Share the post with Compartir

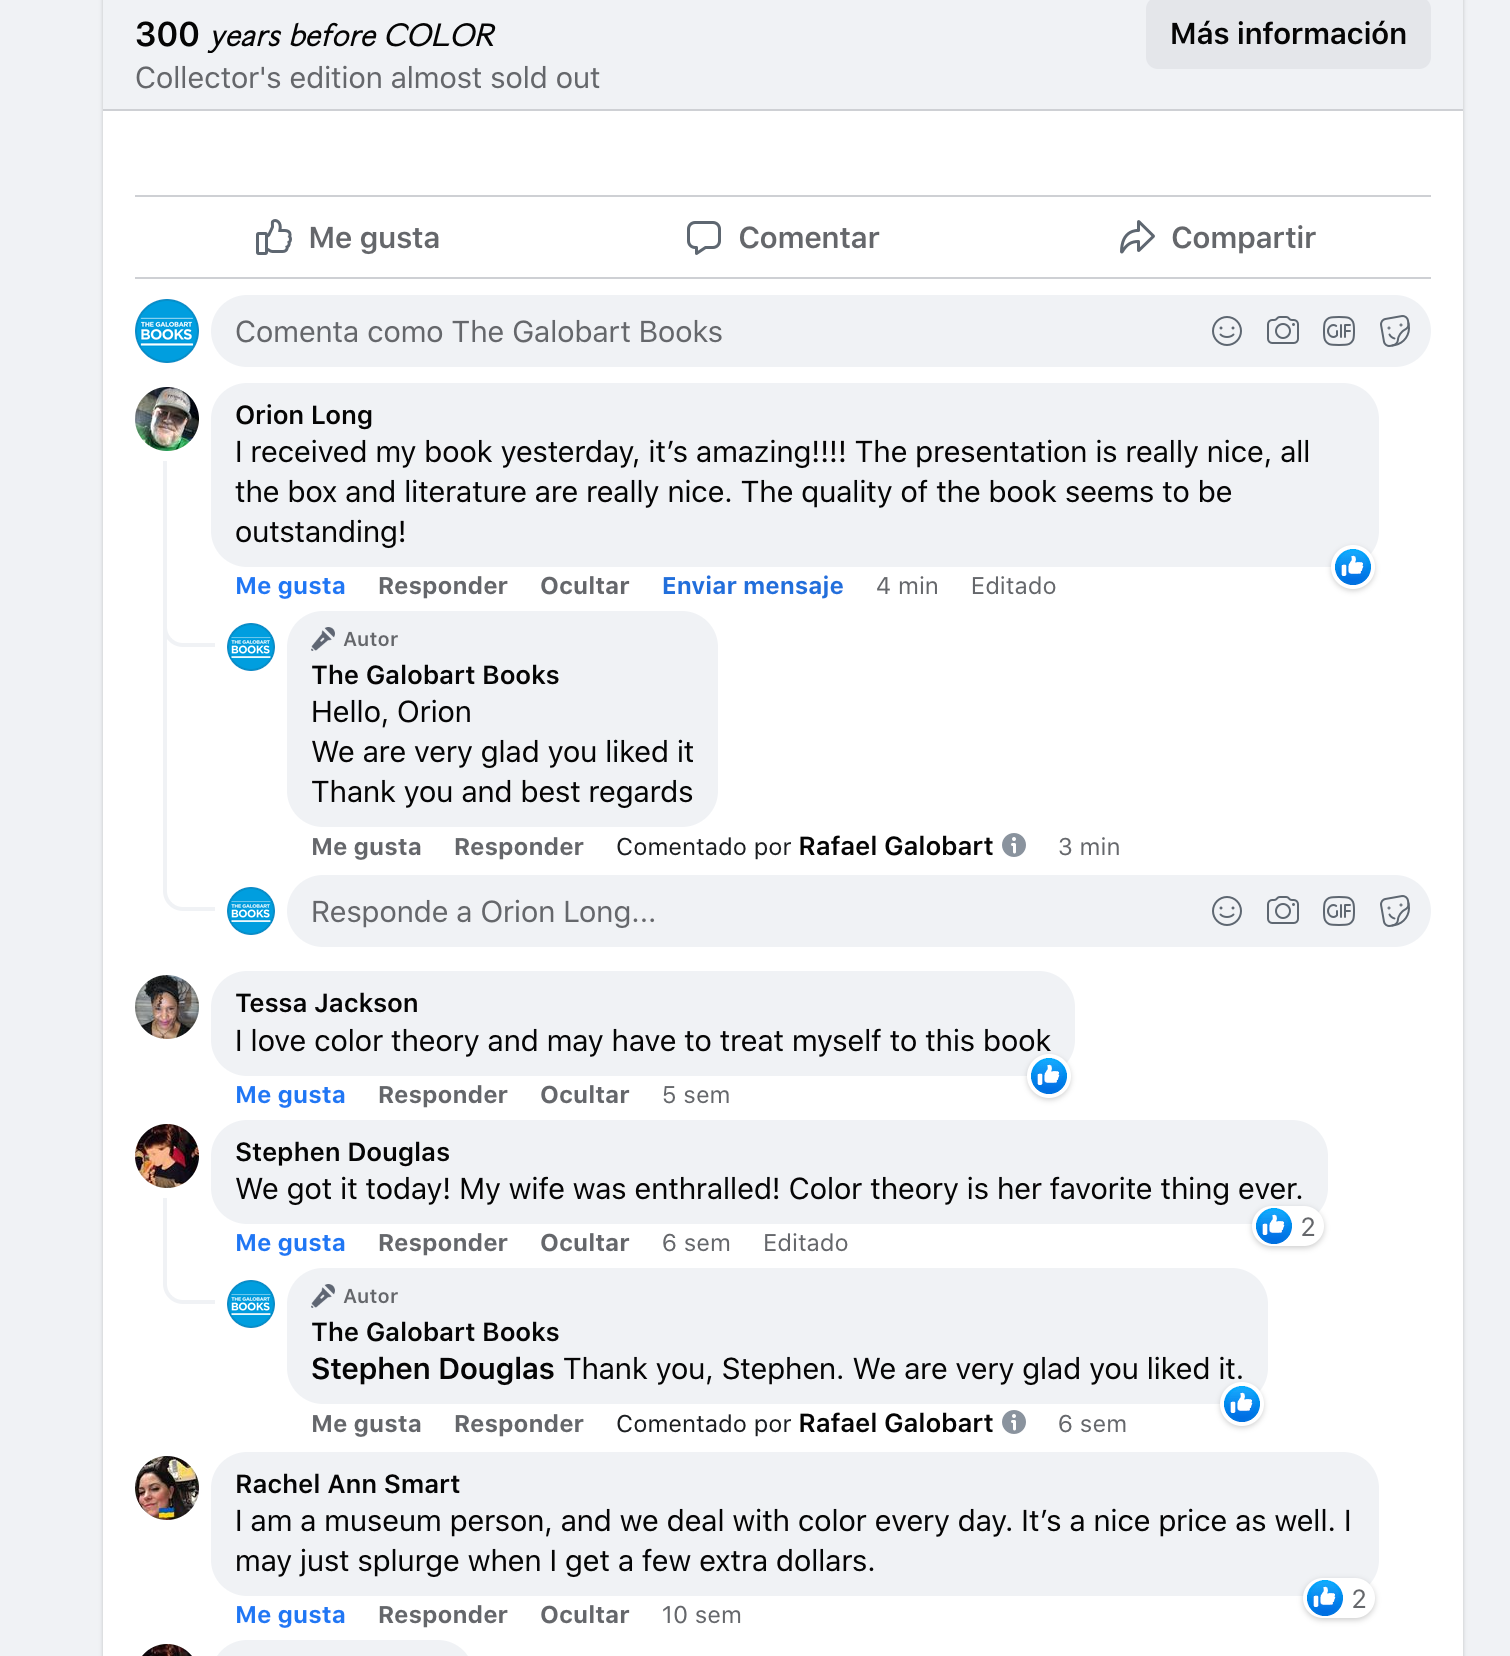pyautogui.click(x=1217, y=238)
